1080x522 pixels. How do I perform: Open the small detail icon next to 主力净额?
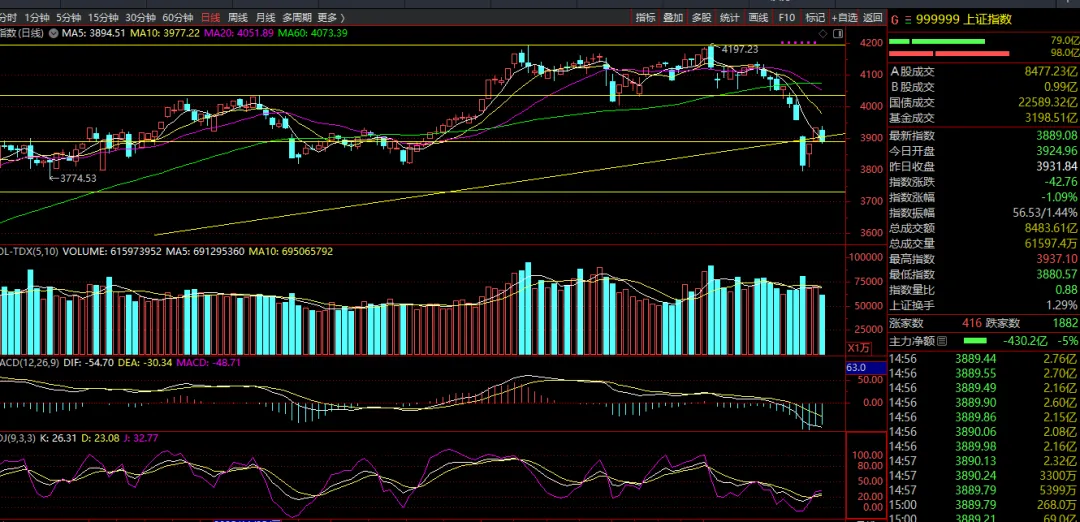[942, 341]
